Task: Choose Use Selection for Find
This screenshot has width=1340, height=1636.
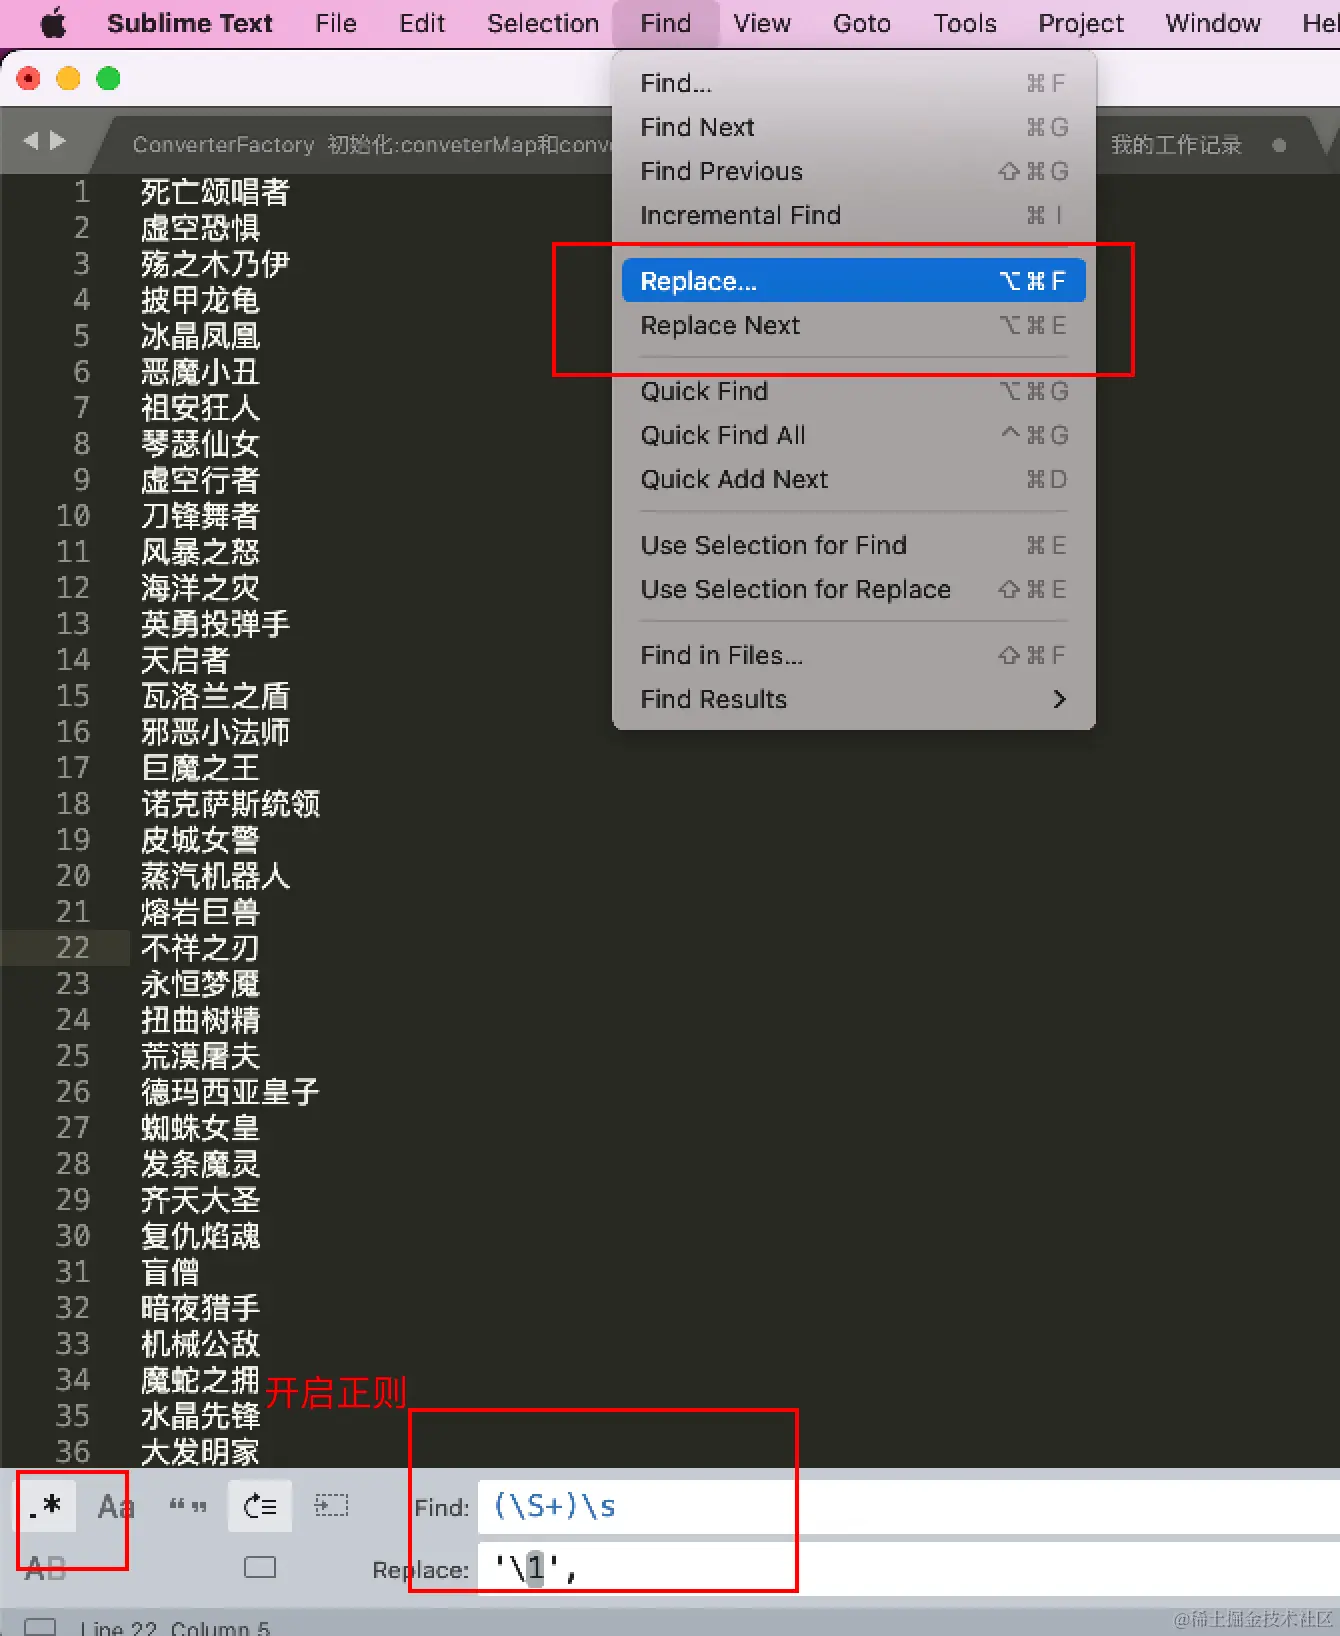Action: point(853,545)
